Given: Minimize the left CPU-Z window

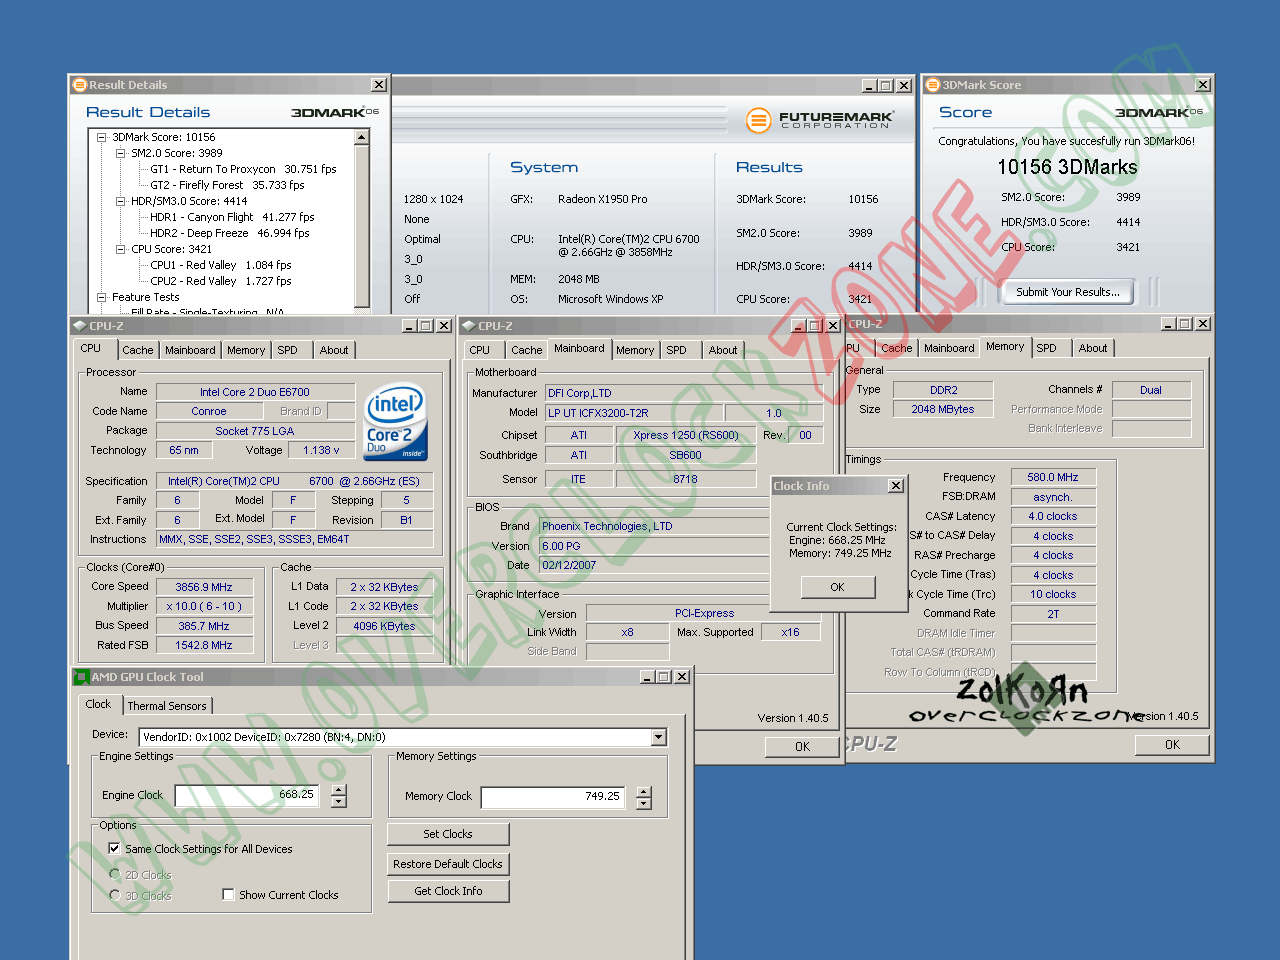Looking at the screenshot, I should pos(409,326).
